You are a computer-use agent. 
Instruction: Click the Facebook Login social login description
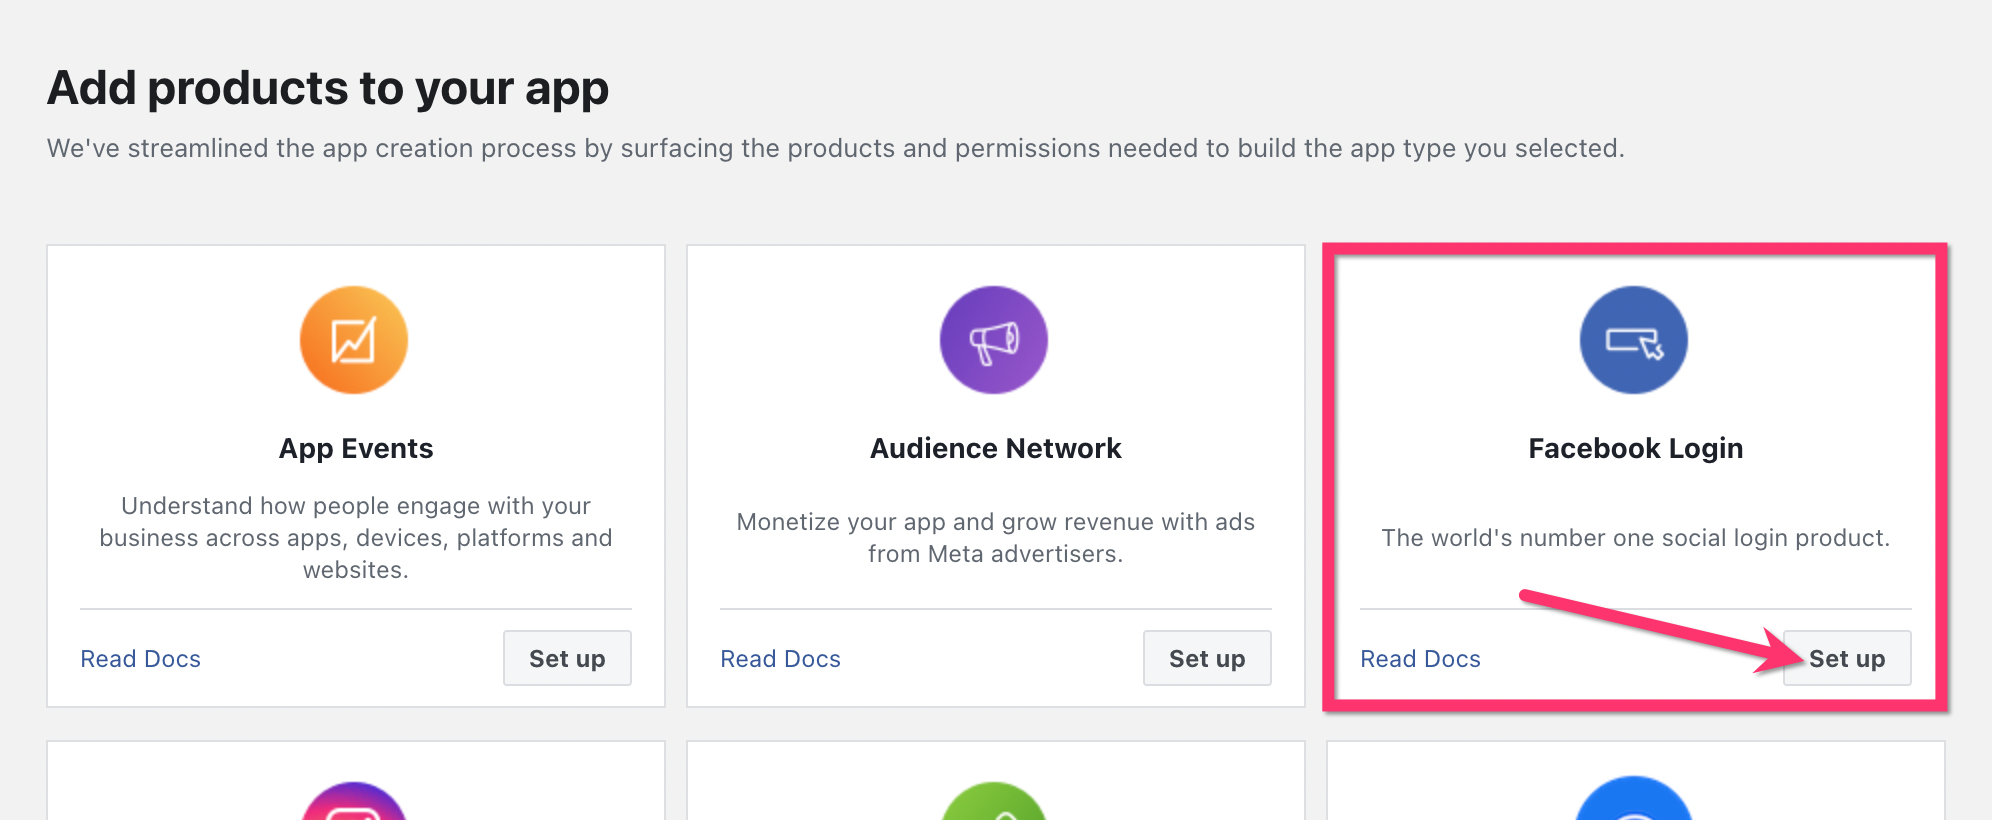(1636, 538)
